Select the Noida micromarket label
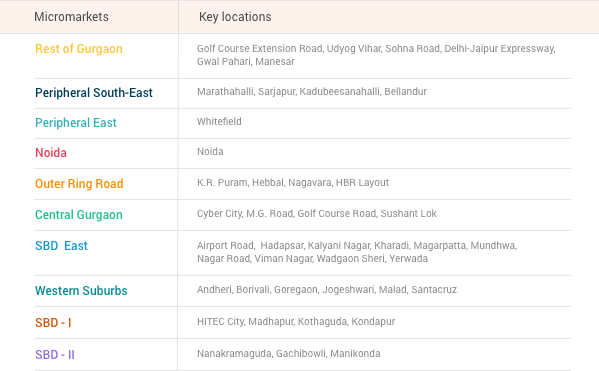Screen dimensions: 599x371 click(51, 153)
